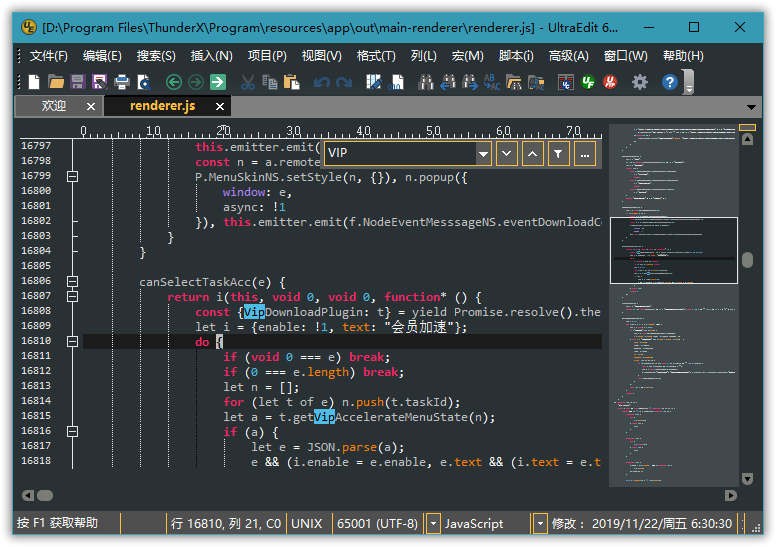
Task: Collapse the code fold at line 16799
Action: pyautogui.click(x=72, y=176)
